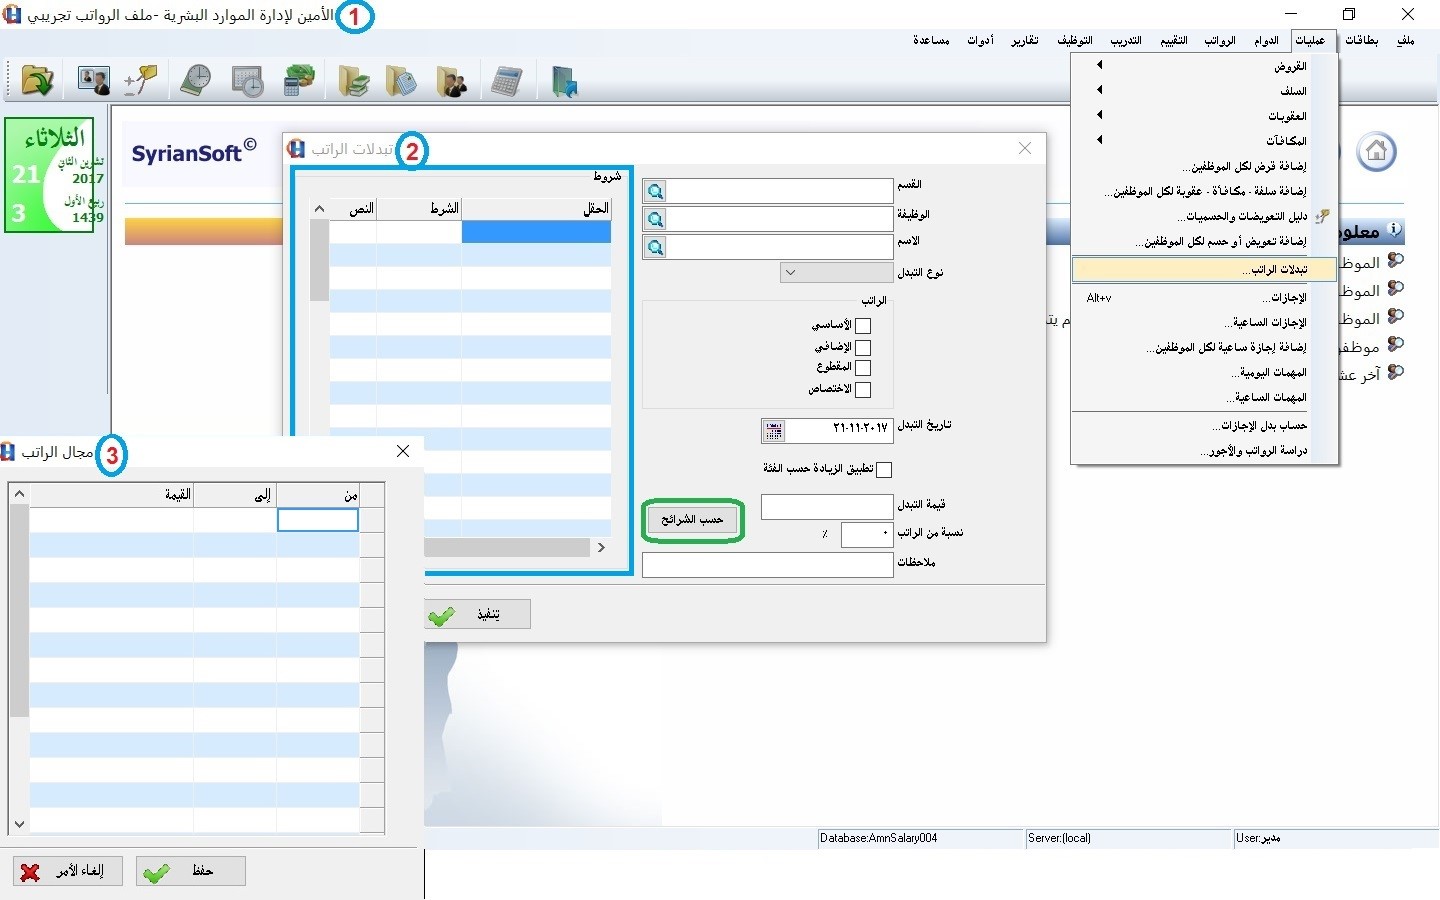Check the الأساسي salary checkbox
The image size is (1440, 900).
[863, 326]
